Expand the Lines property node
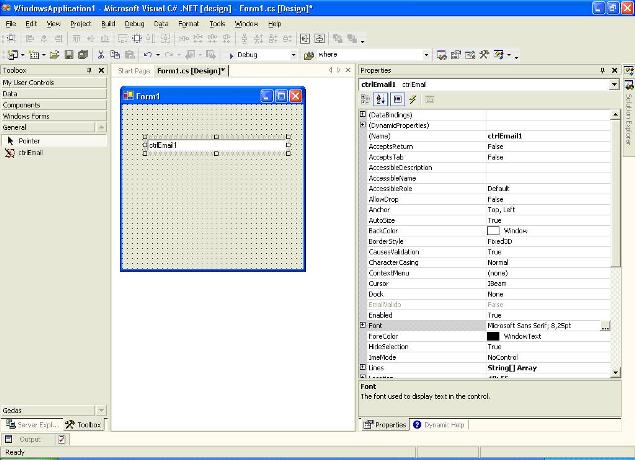Image resolution: width=635 pixels, height=460 pixels. (363, 367)
